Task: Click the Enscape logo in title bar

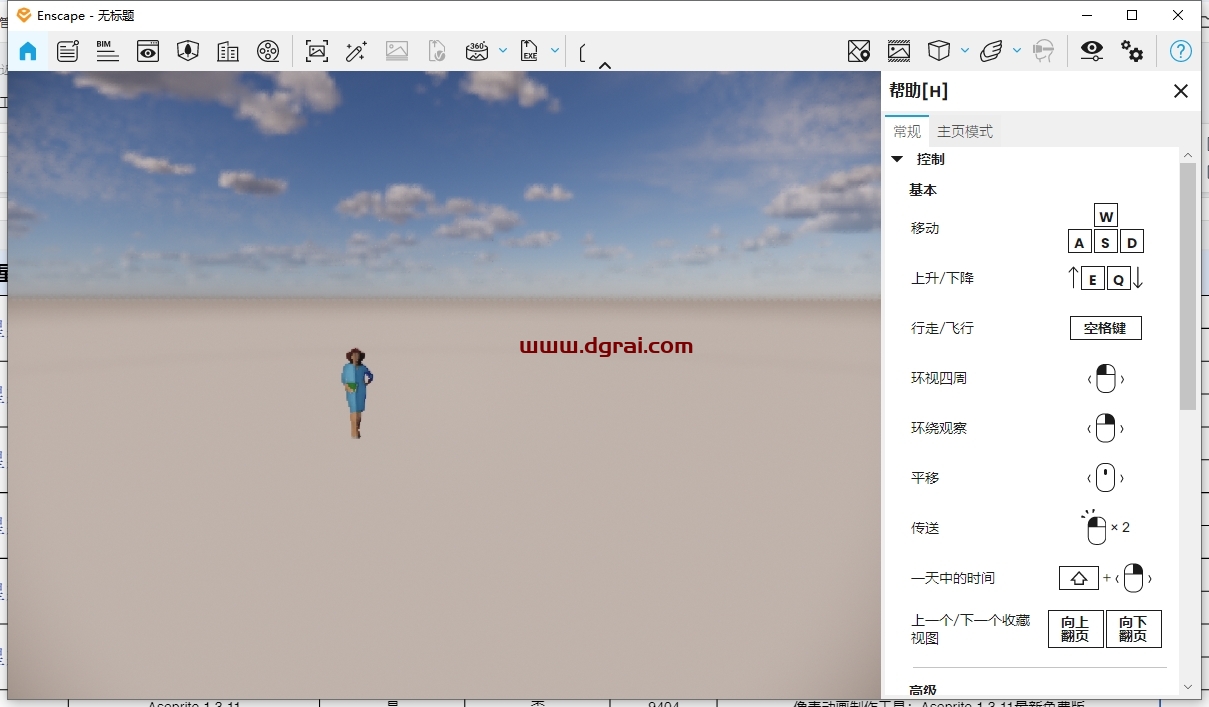Action: [x=24, y=15]
